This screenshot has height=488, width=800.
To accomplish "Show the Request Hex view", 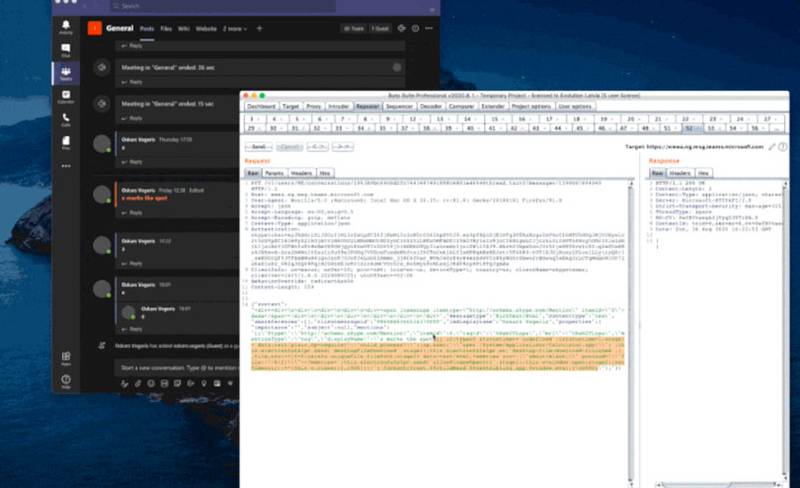I will (325, 173).
